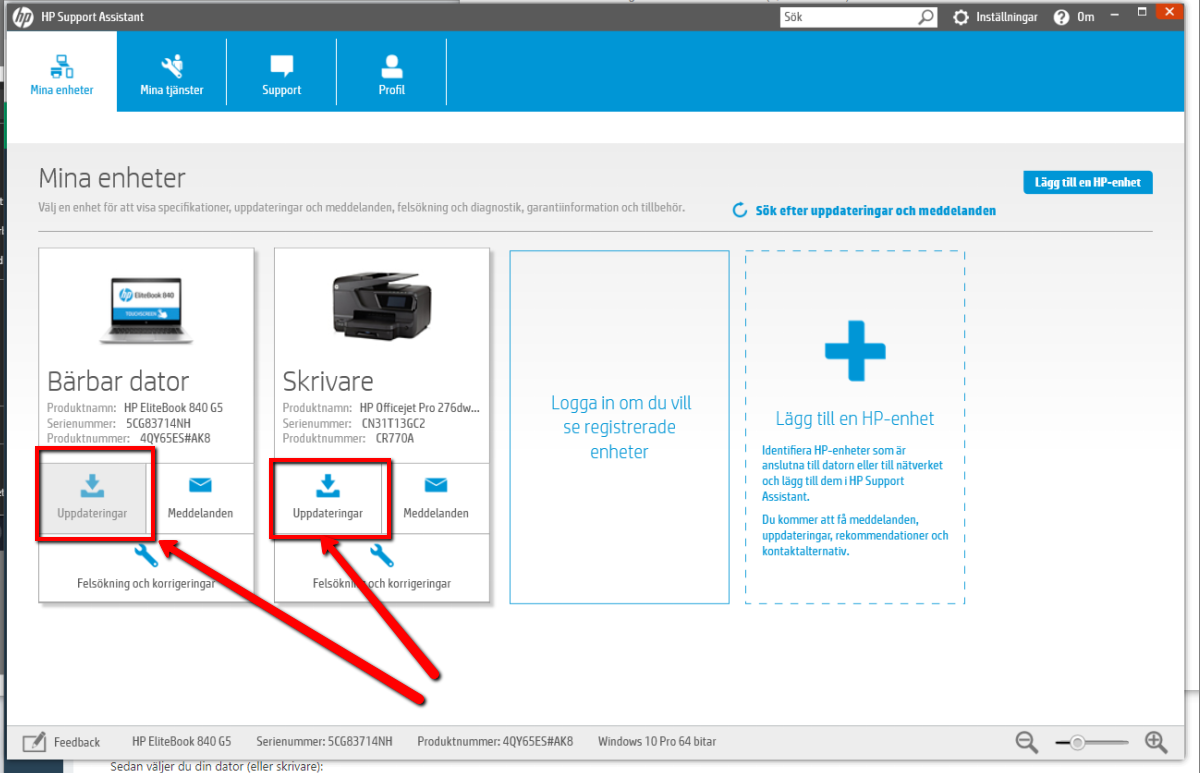Screen dimensions: 1200x773
Task: Click Sök efter uppdateringar och meddelanden
Action: coord(875,211)
